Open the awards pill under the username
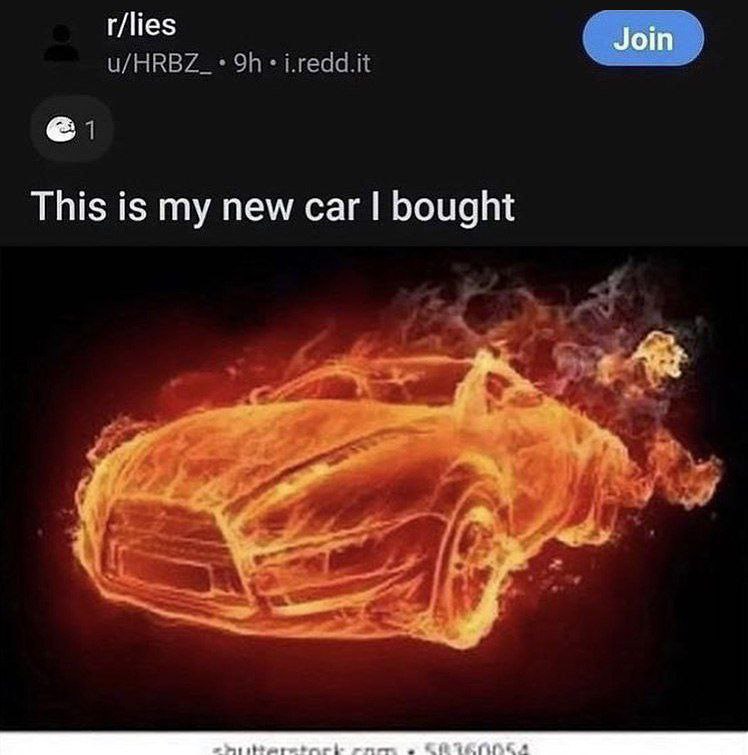Image resolution: width=748 pixels, height=755 pixels. pos(72,129)
